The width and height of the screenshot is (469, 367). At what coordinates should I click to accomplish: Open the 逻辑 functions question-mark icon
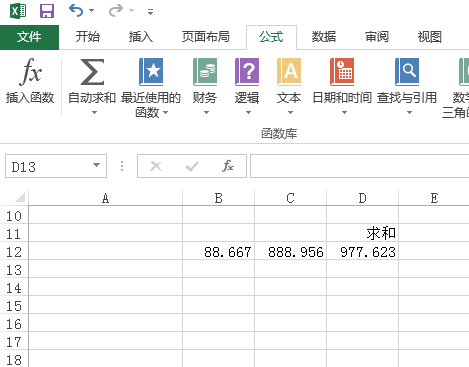click(247, 72)
